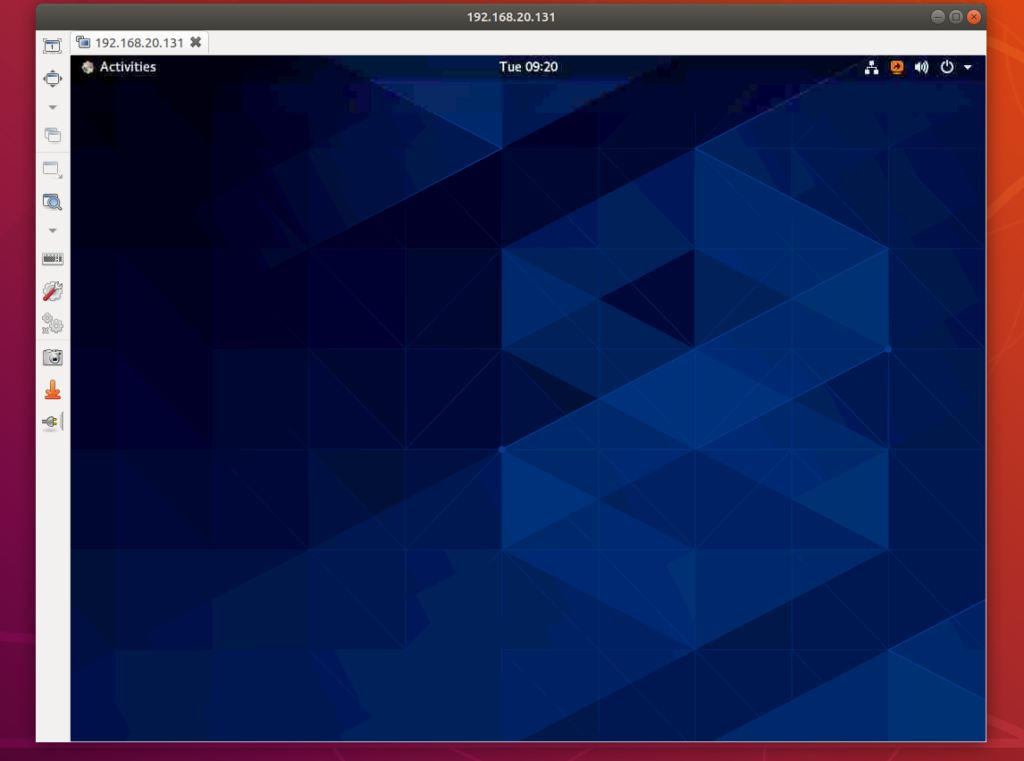This screenshot has width=1024, height=761.
Task: Maximize the Remmina window
Action: (x=955, y=17)
